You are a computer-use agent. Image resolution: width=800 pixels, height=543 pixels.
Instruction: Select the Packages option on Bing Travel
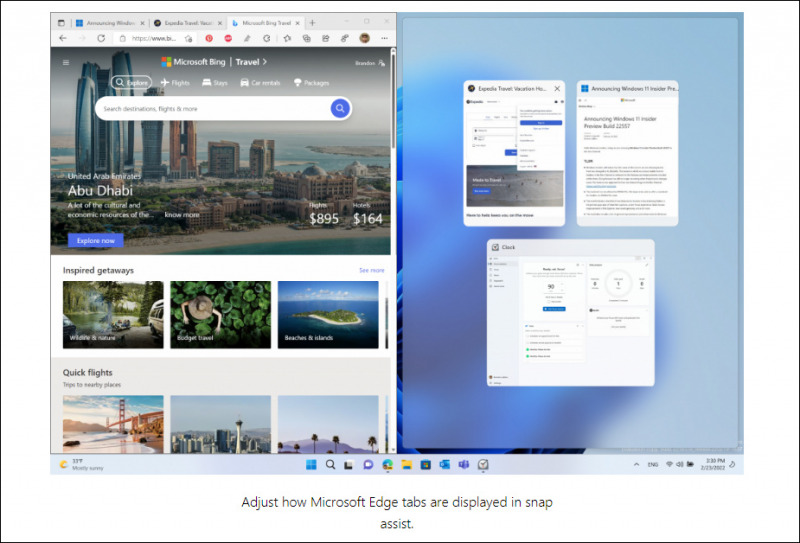(311, 83)
